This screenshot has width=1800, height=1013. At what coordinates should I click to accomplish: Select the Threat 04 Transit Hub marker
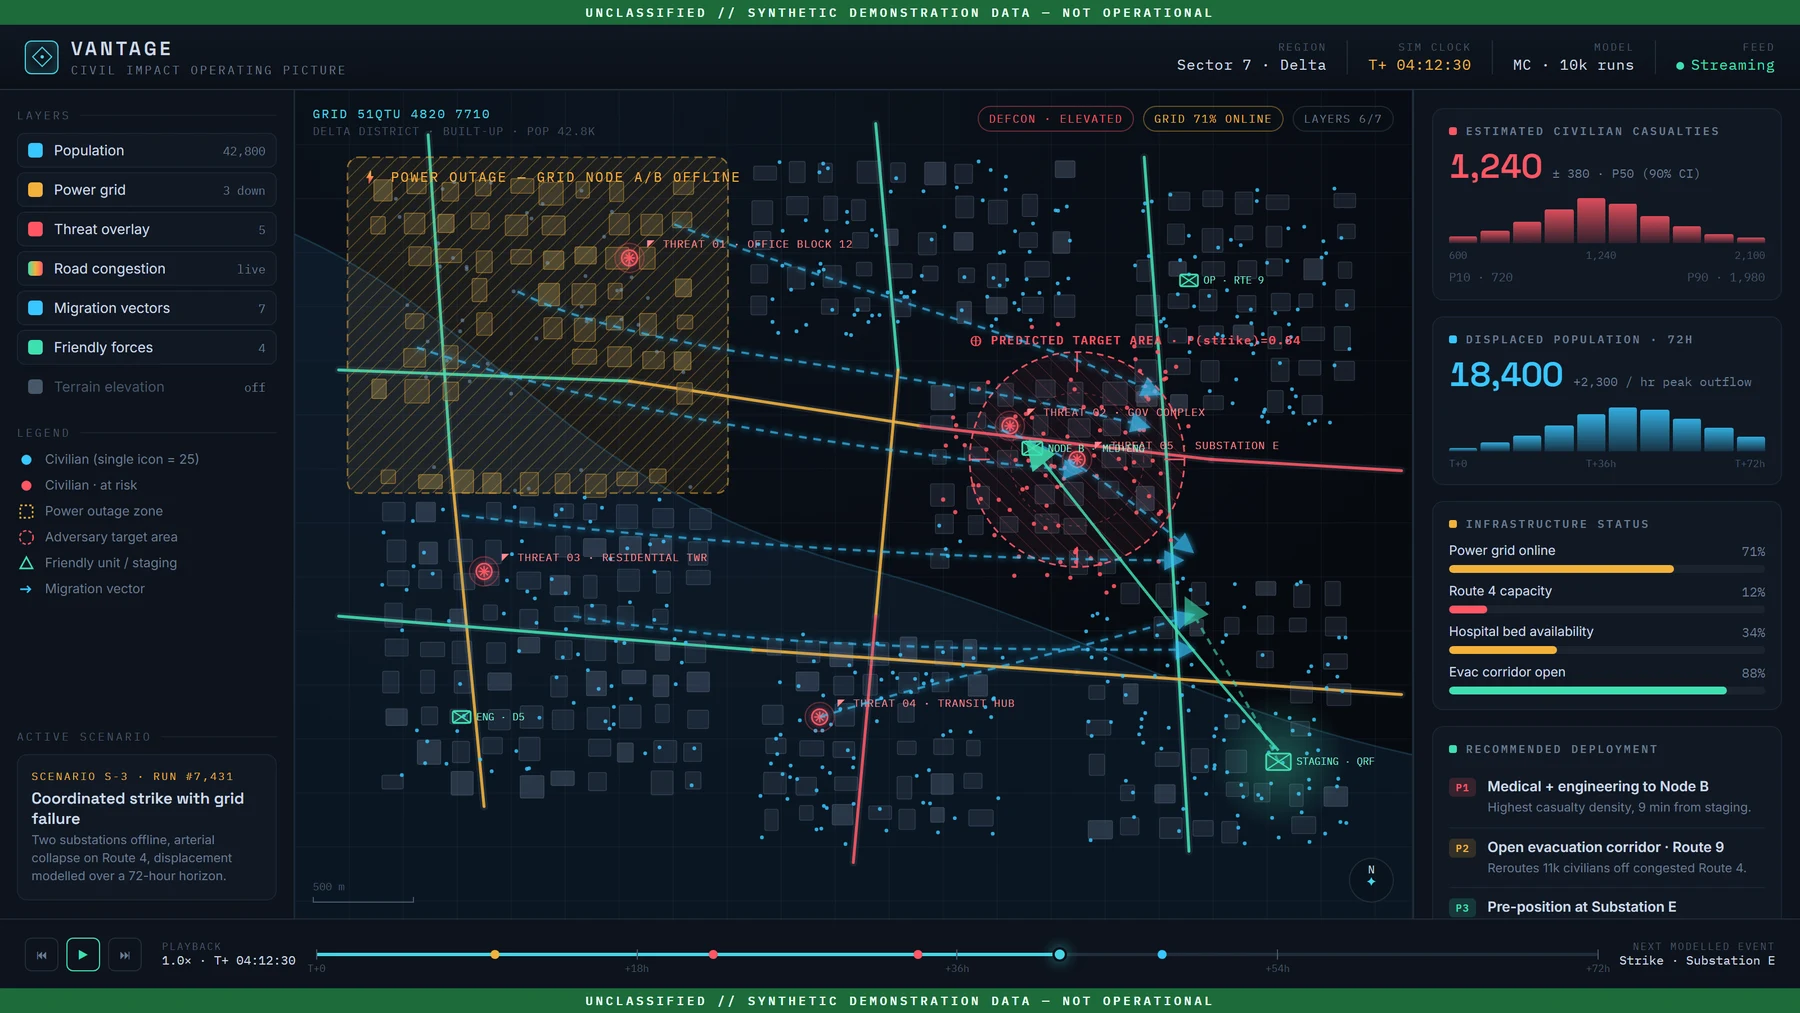click(x=819, y=717)
